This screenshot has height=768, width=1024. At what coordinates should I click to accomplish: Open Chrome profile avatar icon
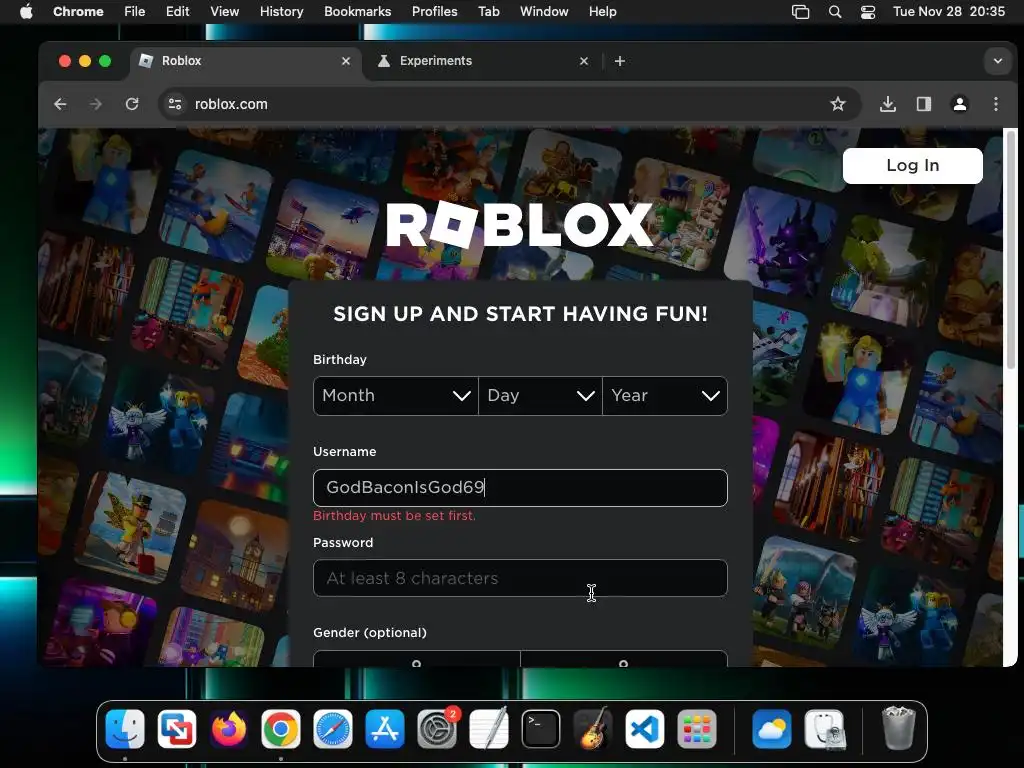(959, 104)
